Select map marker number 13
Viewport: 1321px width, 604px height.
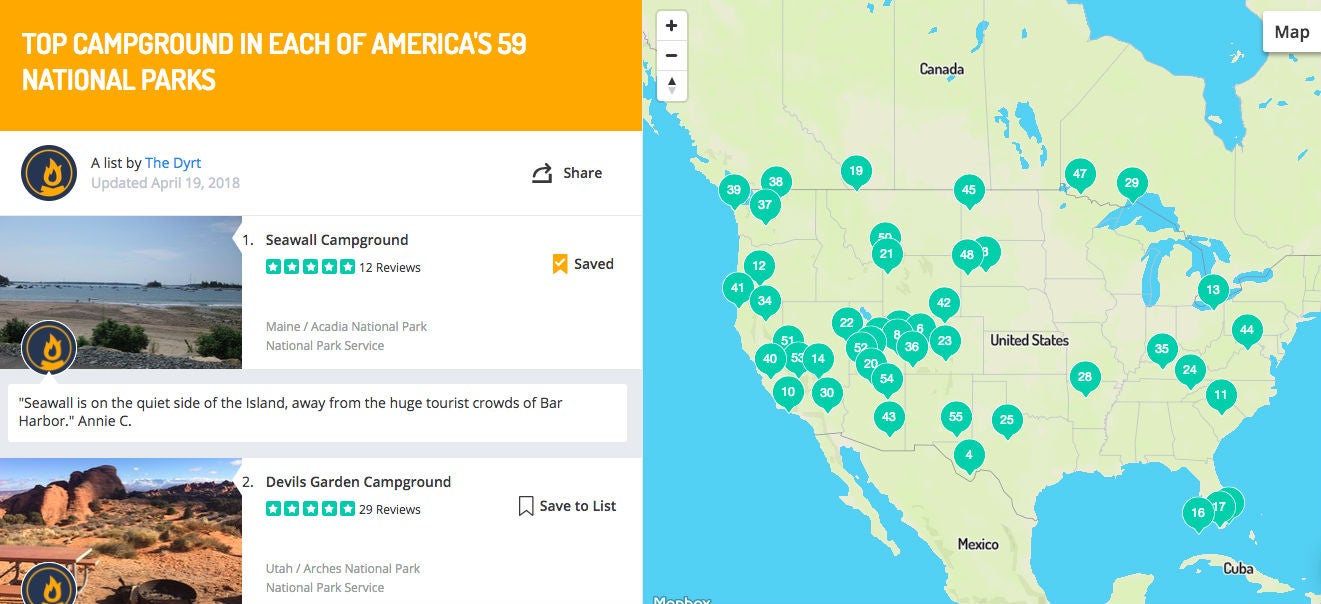(1213, 292)
